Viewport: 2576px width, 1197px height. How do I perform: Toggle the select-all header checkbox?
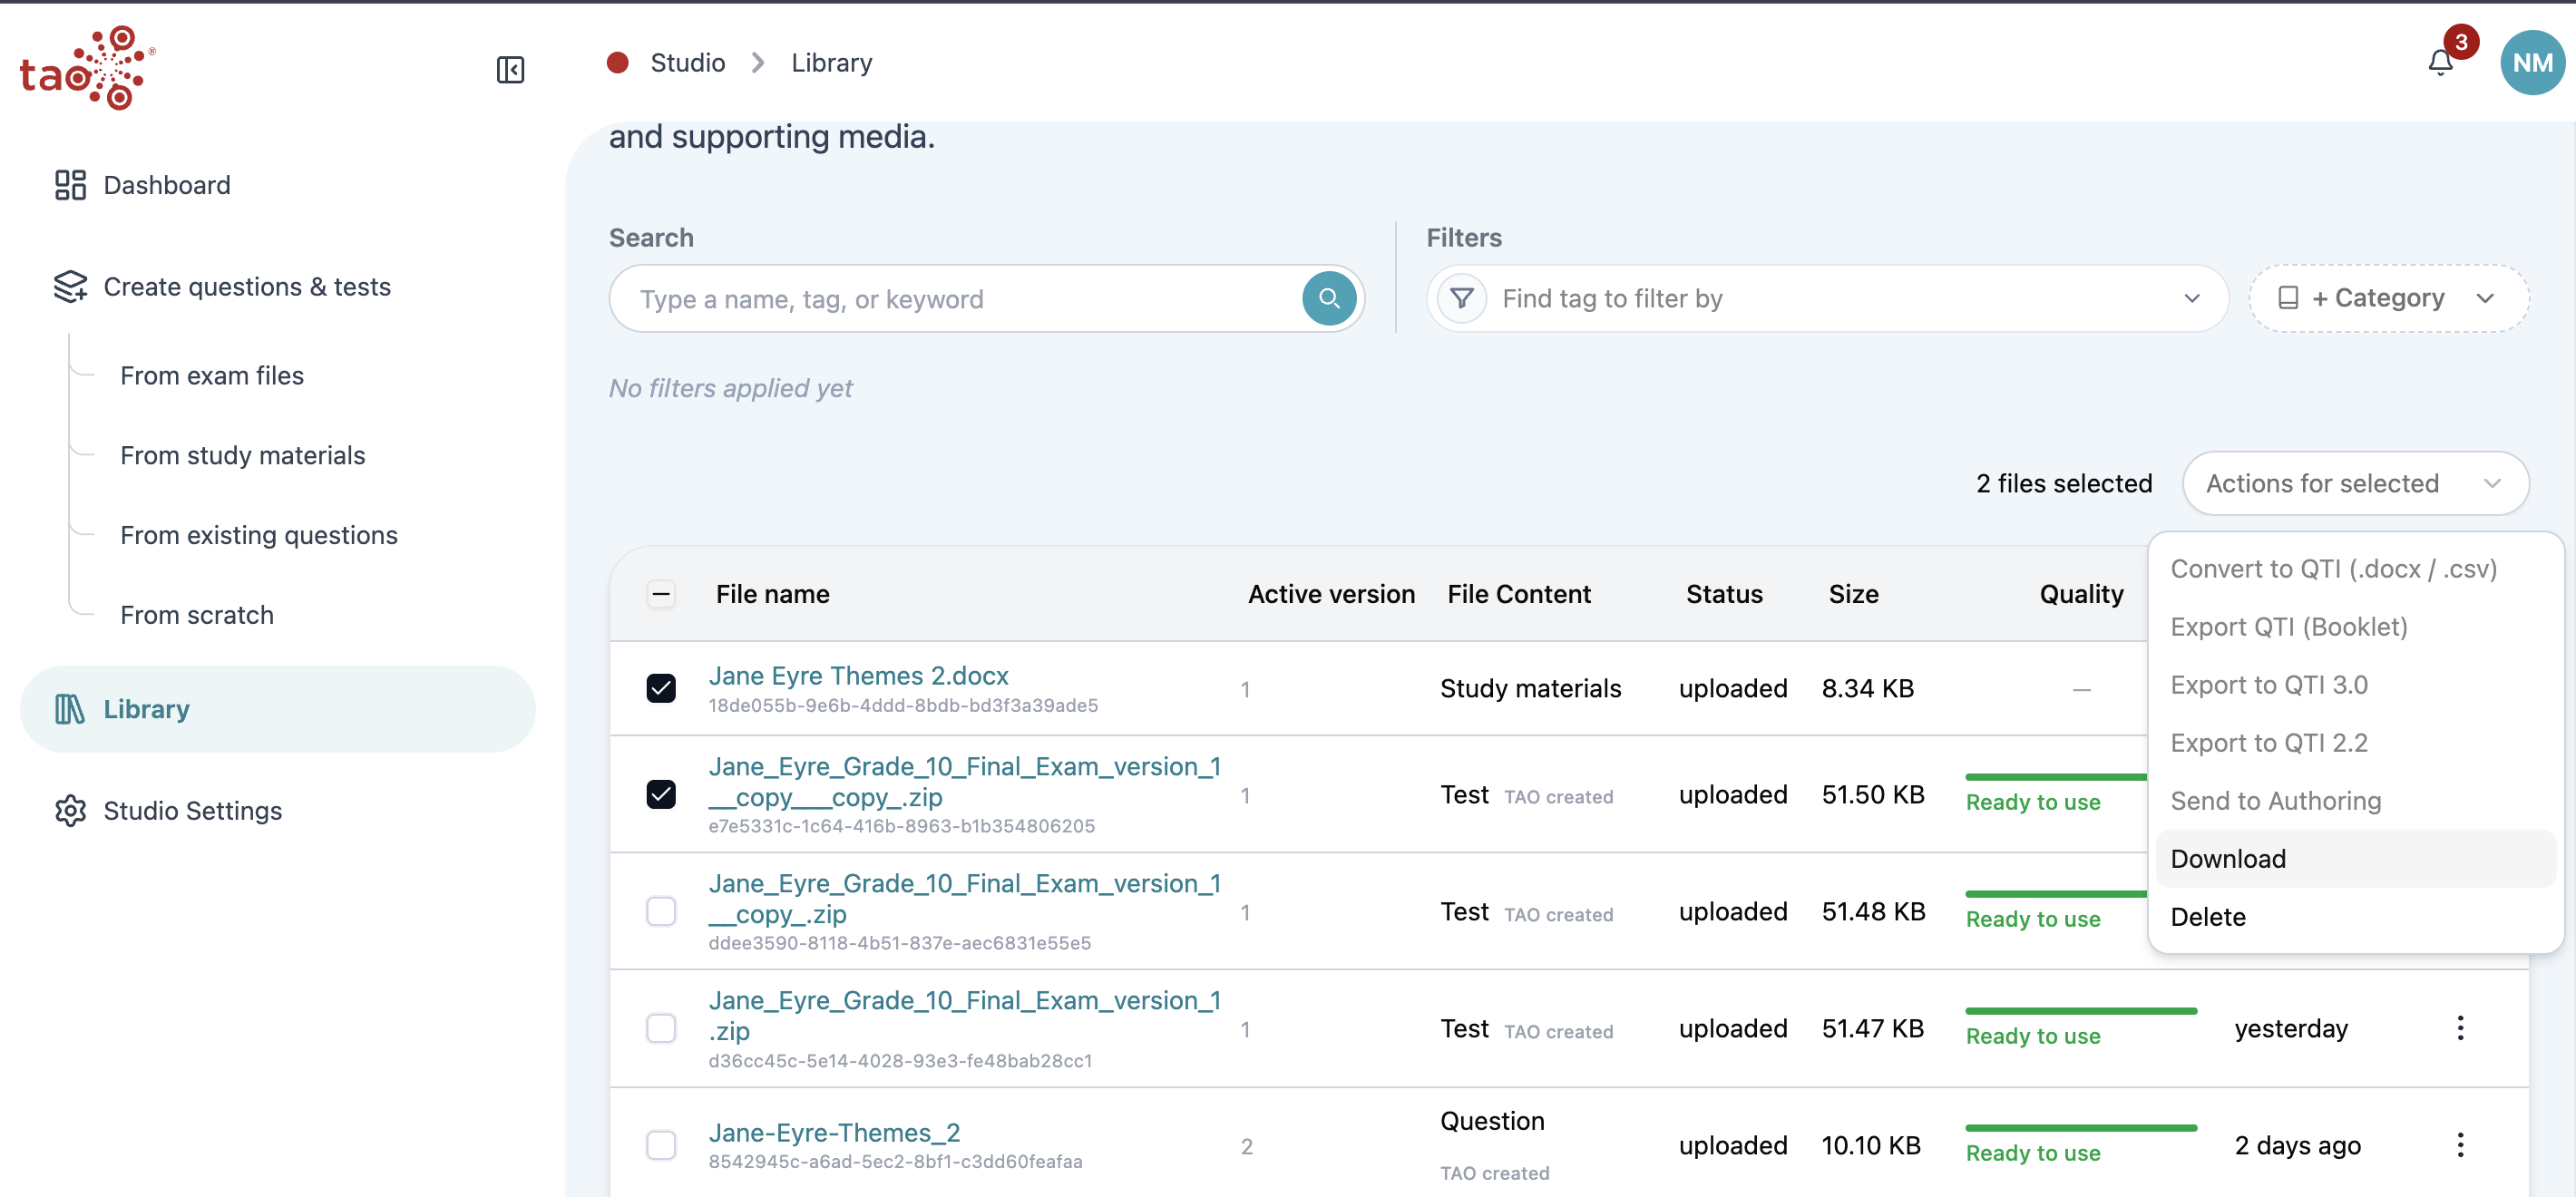[661, 594]
